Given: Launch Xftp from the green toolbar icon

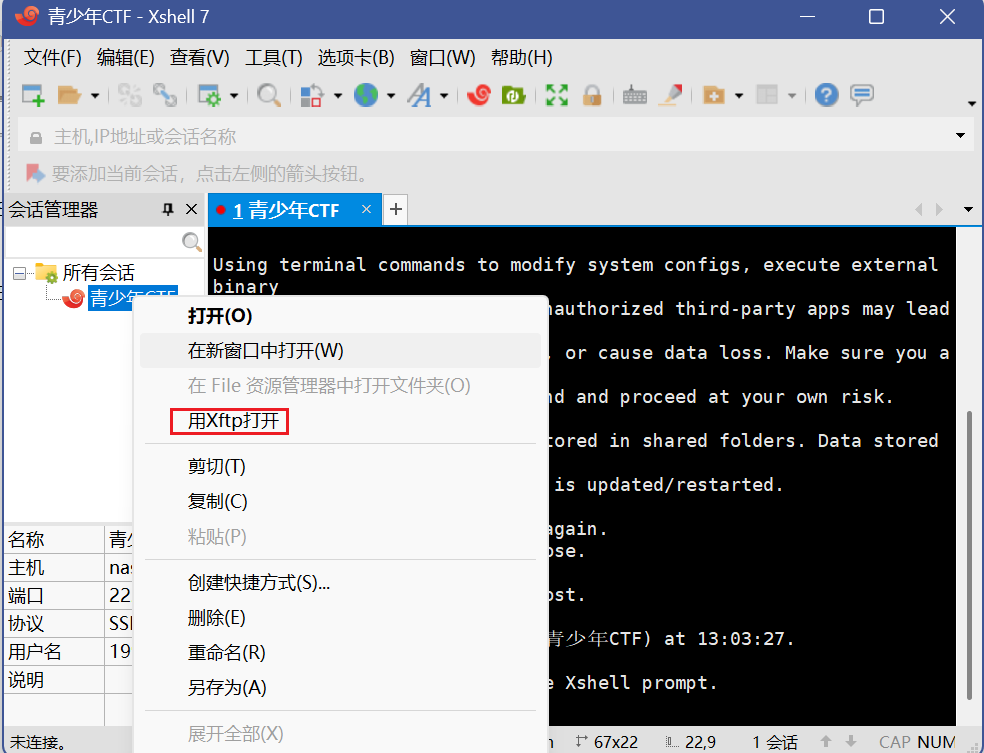Looking at the screenshot, I should [514, 95].
